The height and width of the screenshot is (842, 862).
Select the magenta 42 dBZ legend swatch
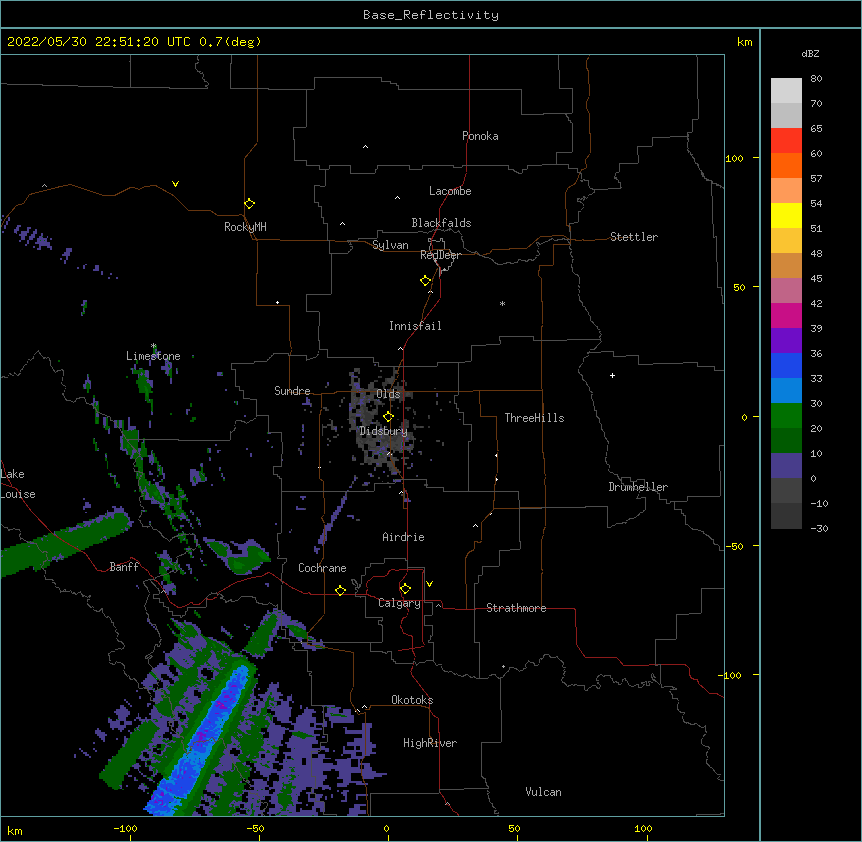click(x=786, y=315)
